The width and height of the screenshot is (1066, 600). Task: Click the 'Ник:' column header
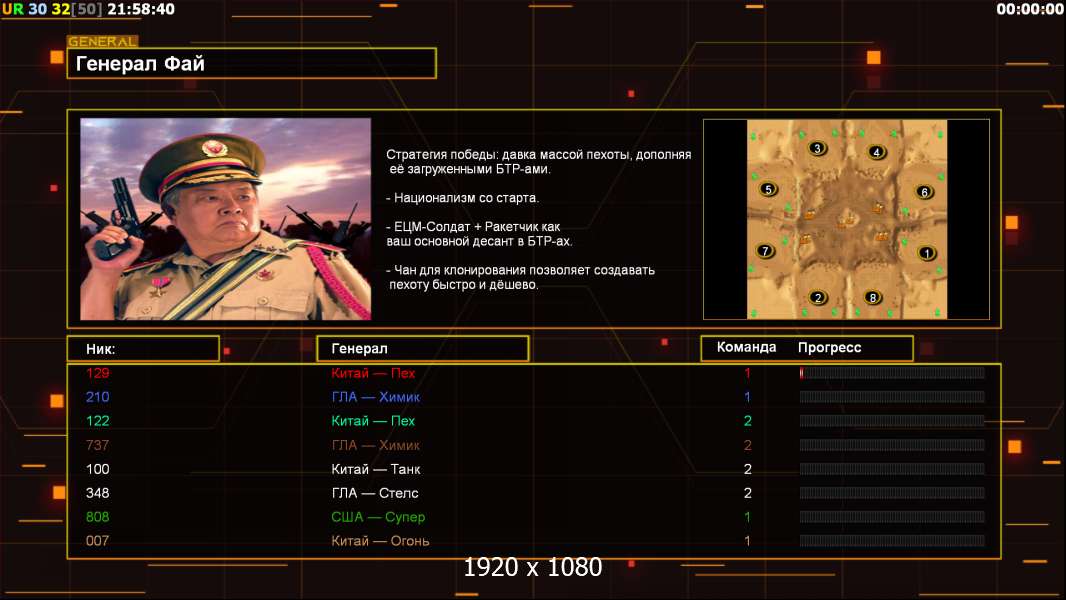point(143,349)
